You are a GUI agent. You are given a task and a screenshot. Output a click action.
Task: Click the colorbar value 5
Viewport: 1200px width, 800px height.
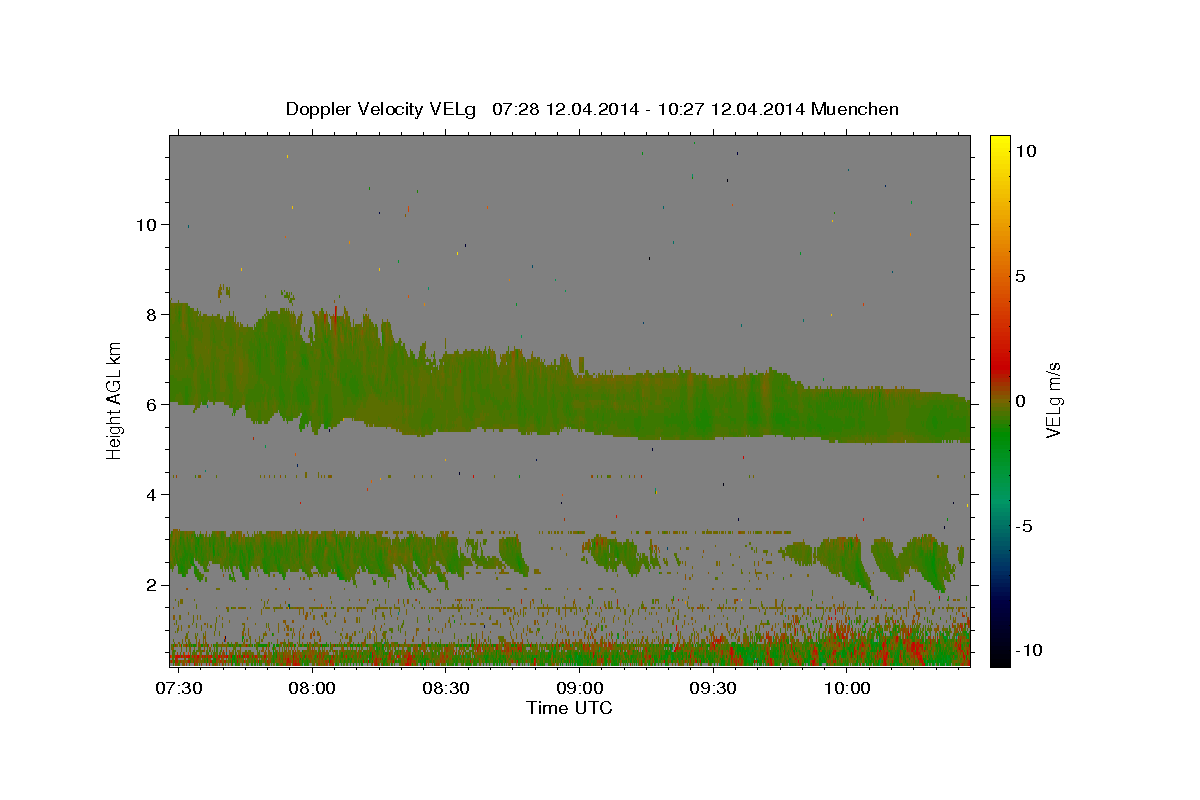pos(1020,276)
